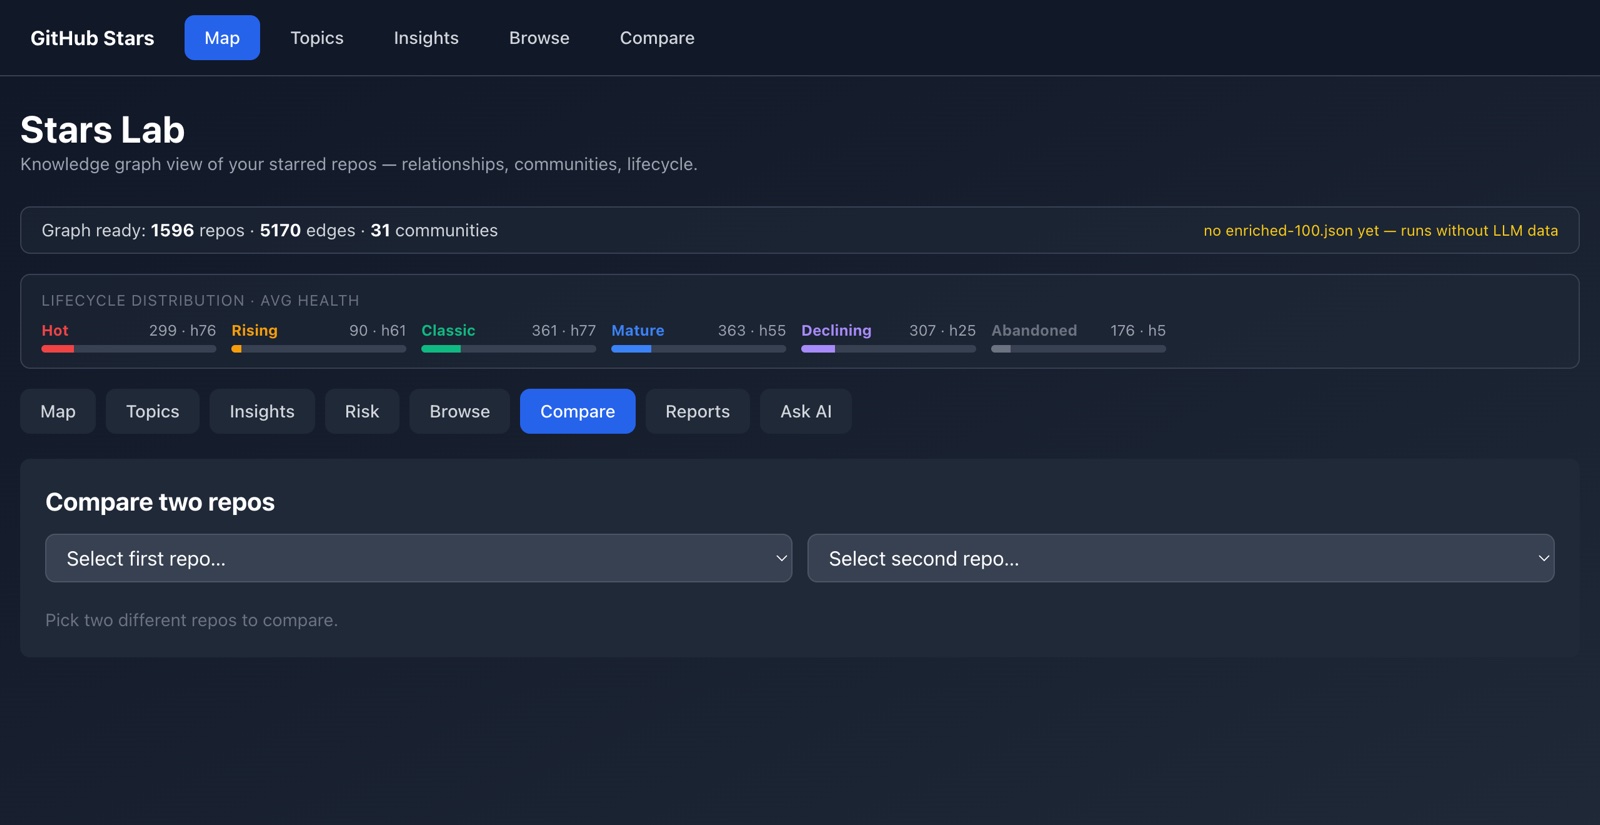1600x825 pixels.
Task: Click 'Lifecycle Distribution · Avg Health' section label
Action: click(x=200, y=300)
